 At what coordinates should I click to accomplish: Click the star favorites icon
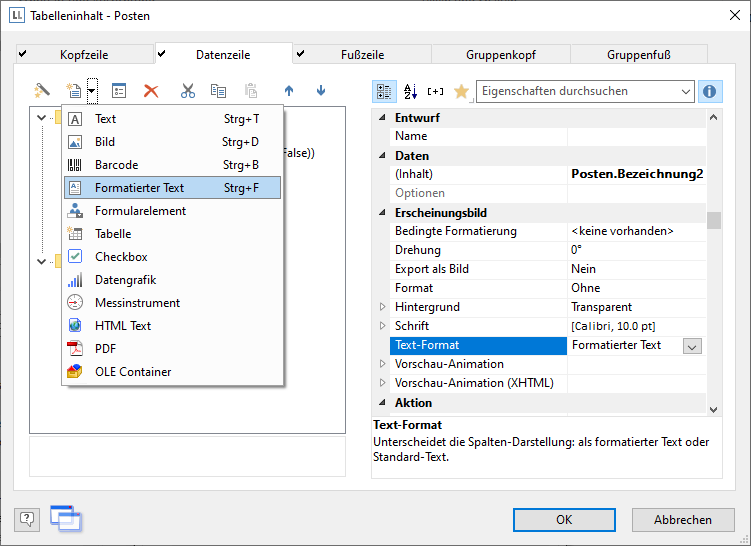460,91
